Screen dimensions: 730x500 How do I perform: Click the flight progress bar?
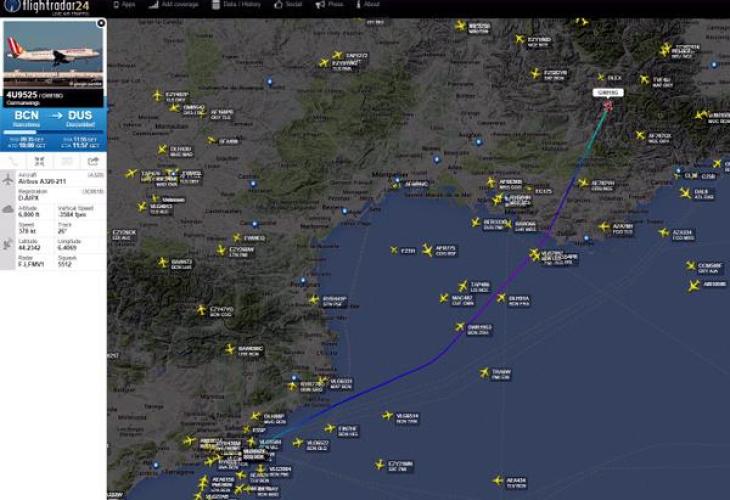tap(54, 132)
